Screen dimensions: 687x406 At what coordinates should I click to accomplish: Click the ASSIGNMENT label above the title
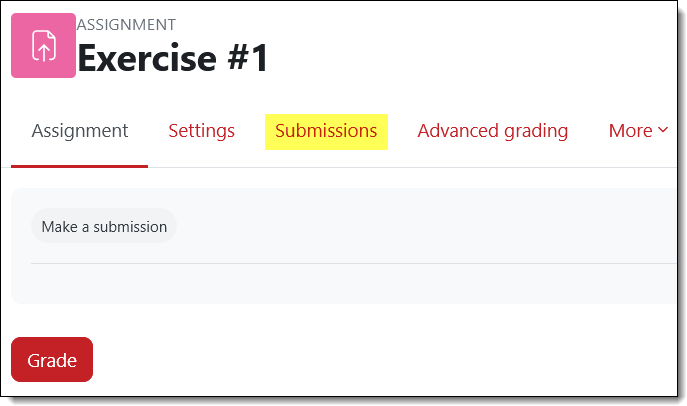126,24
